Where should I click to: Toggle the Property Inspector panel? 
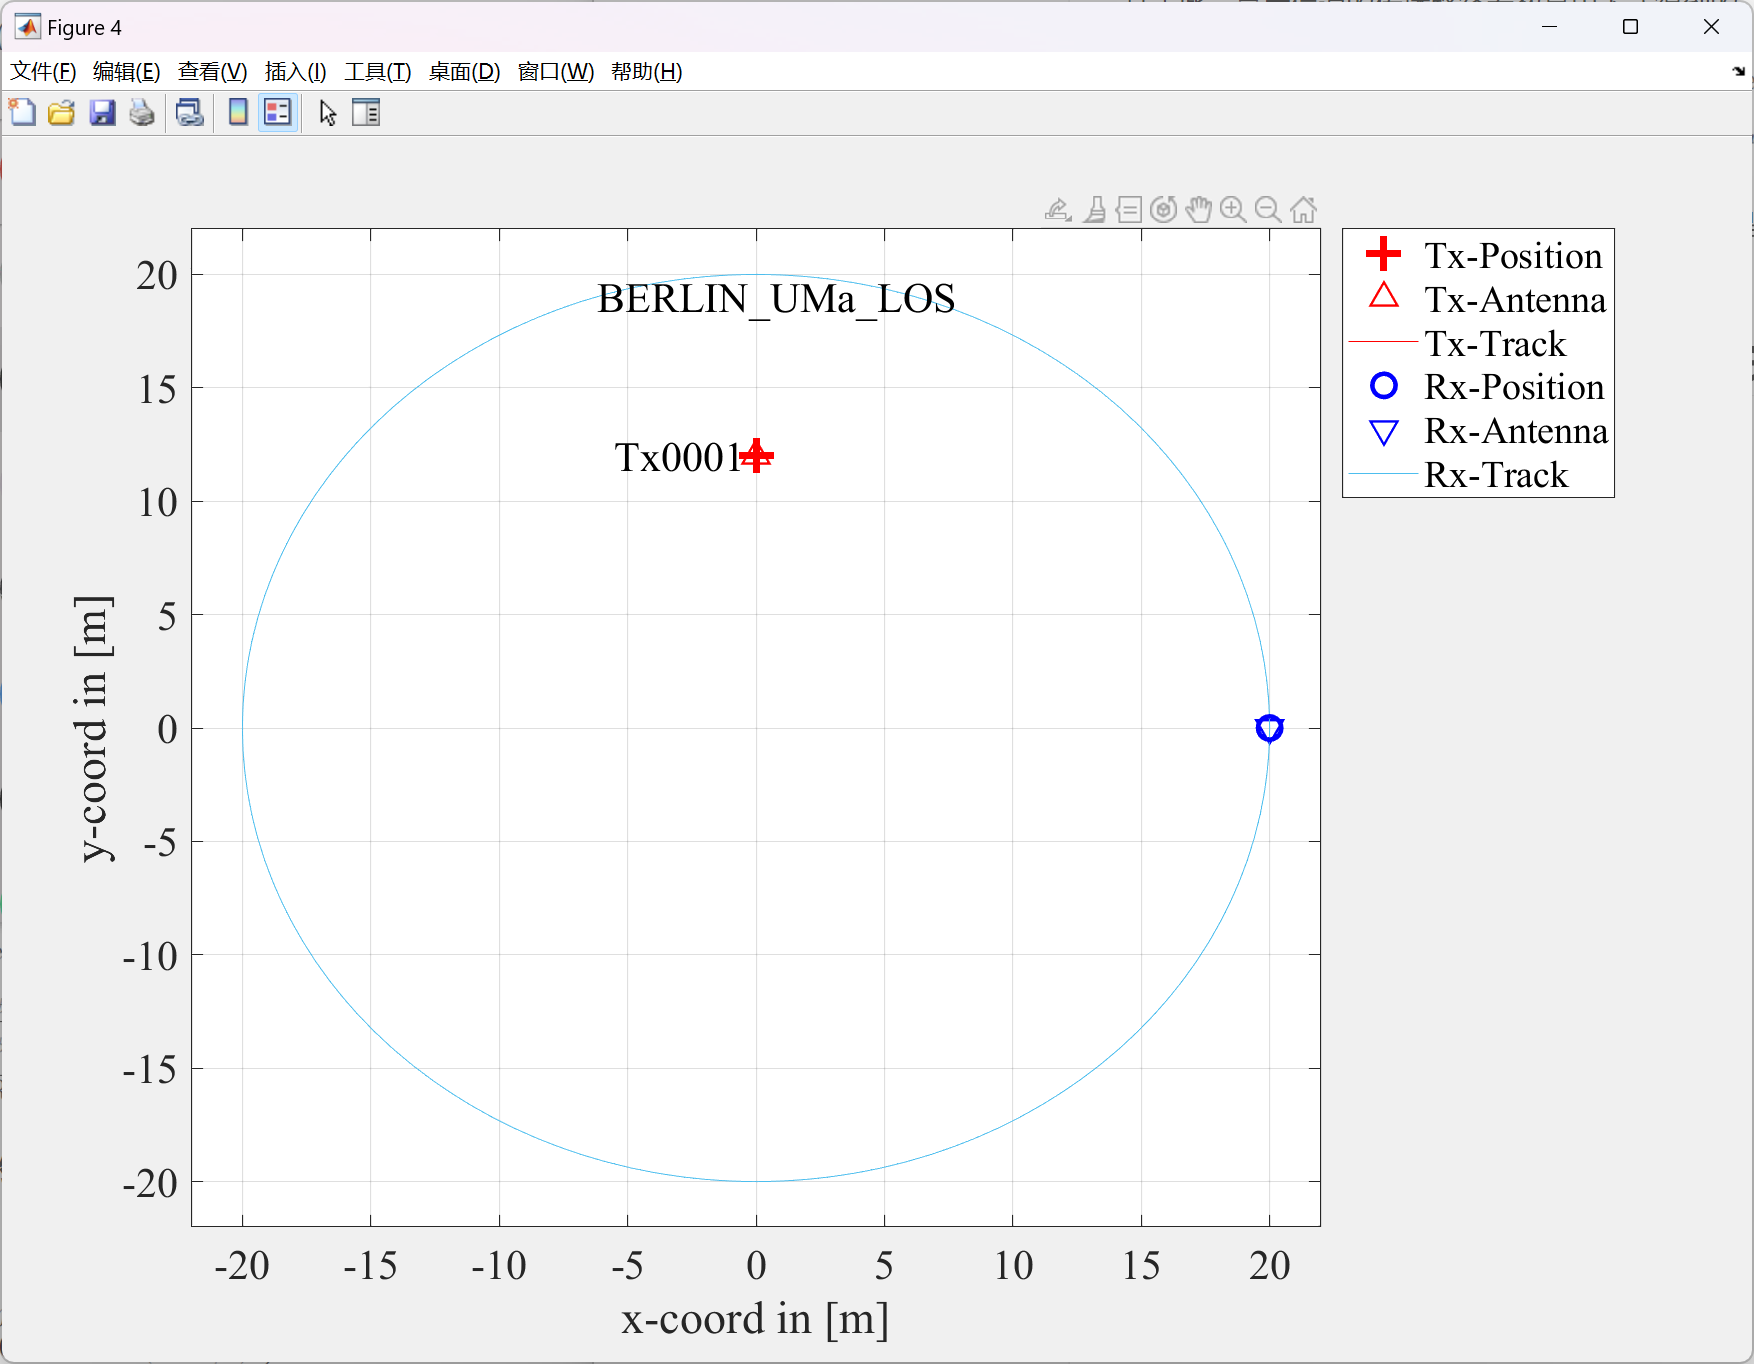[x=366, y=112]
